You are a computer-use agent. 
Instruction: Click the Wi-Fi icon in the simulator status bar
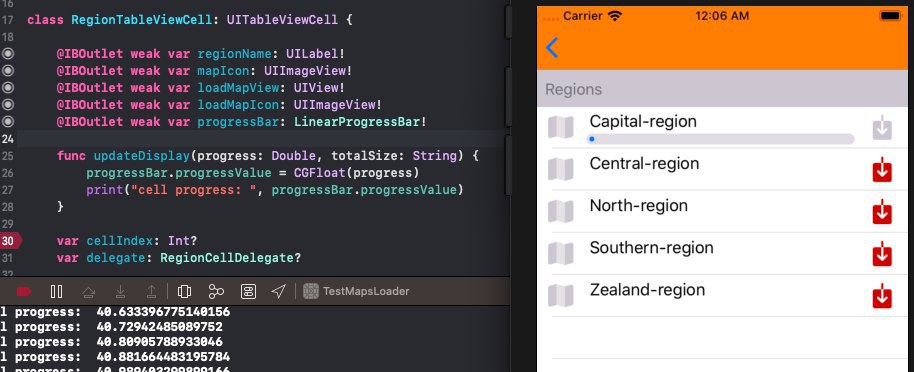coord(614,16)
